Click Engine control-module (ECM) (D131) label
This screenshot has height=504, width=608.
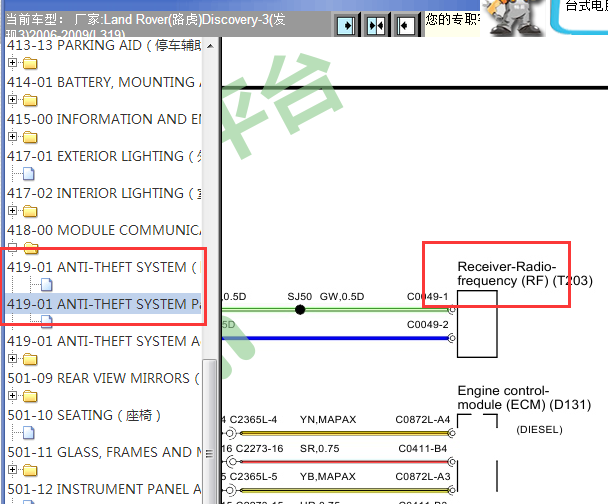pyautogui.click(x=524, y=397)
